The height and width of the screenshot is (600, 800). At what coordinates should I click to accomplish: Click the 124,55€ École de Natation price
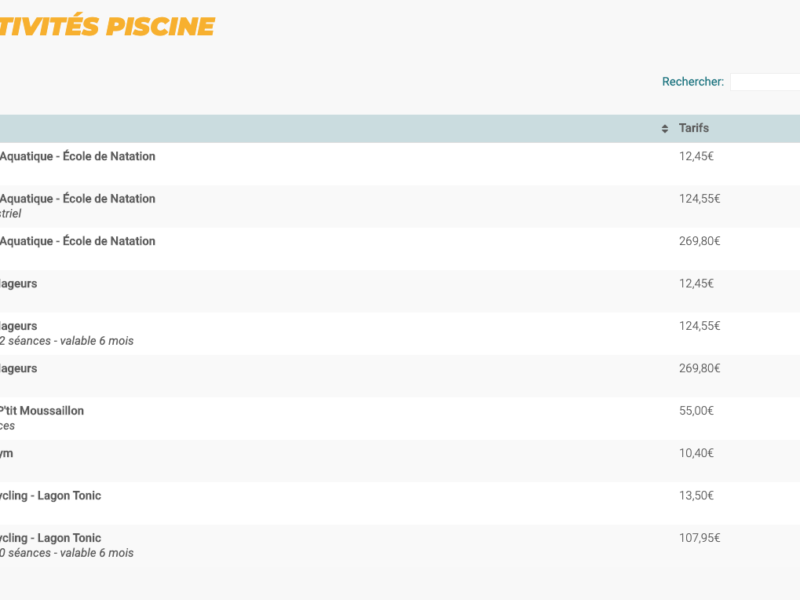point(699,199)
